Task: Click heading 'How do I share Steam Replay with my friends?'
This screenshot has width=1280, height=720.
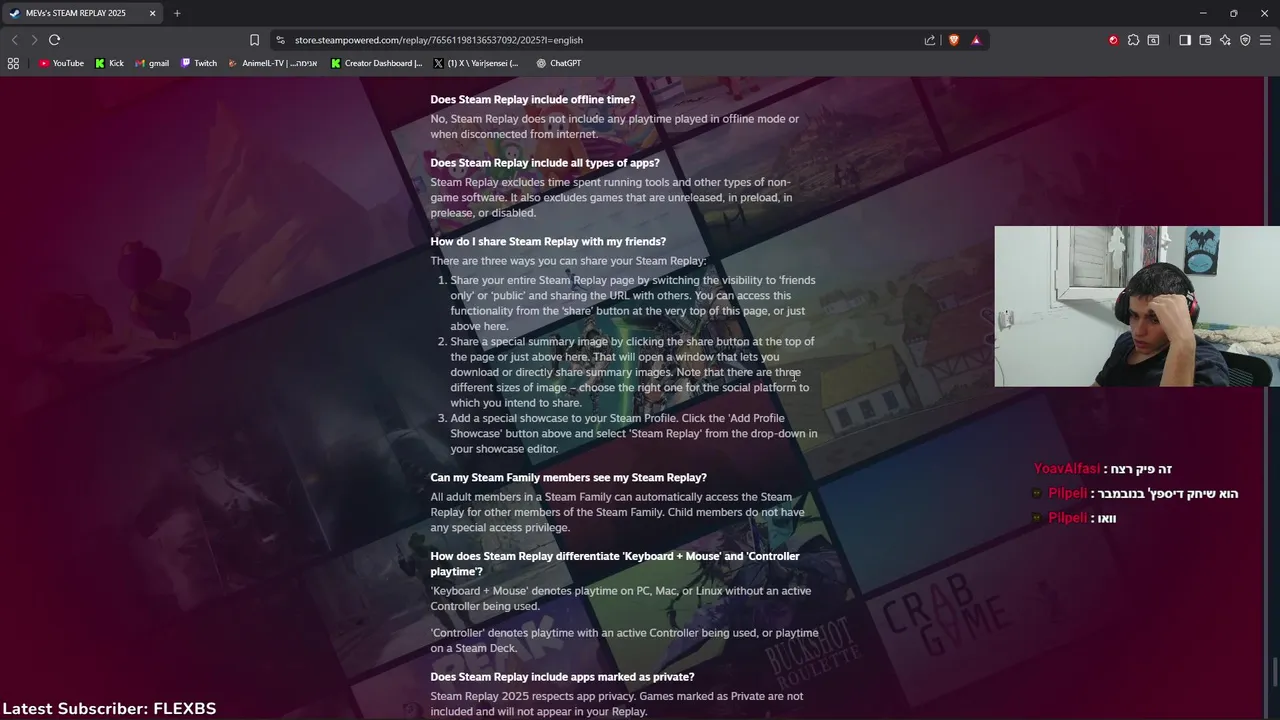Action: pyautogui.click(x=548, y=242)
